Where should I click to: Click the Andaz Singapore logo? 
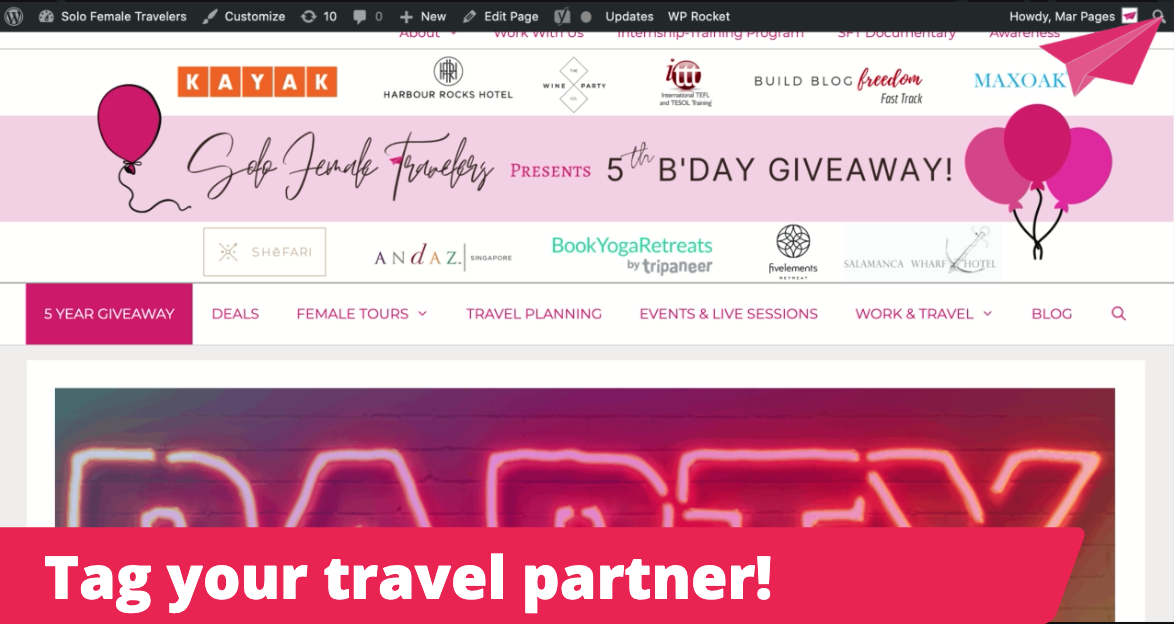(x=443, y=257)
